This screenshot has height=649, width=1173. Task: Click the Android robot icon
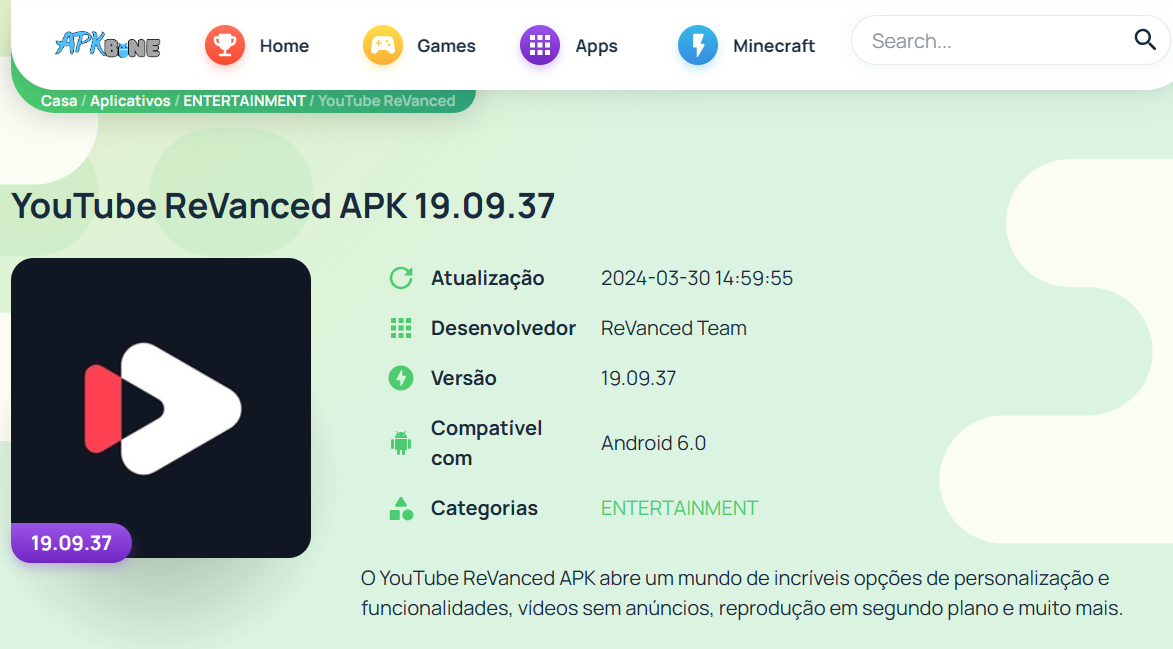401,443
